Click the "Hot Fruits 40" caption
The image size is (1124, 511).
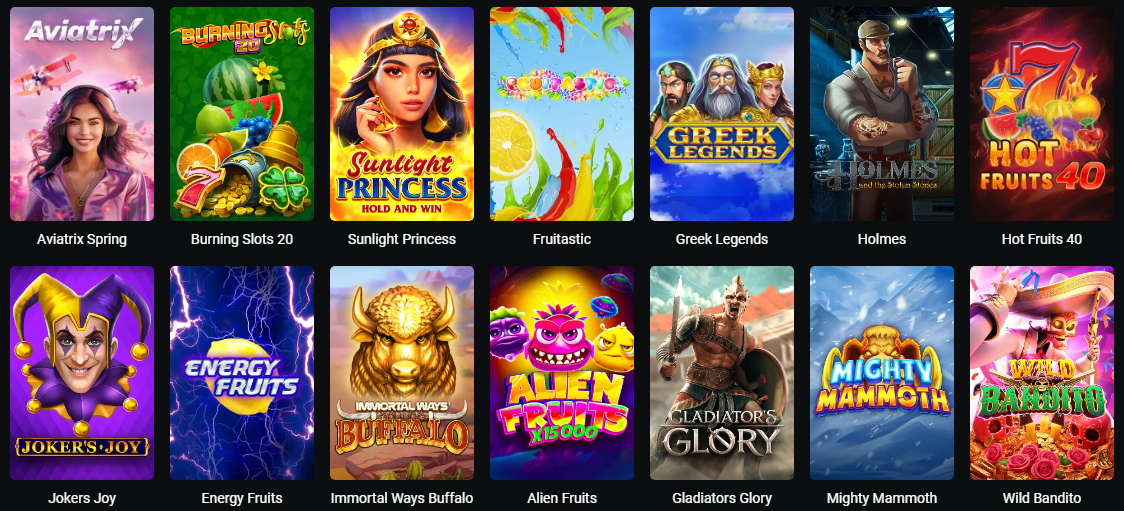point(1042,239)
